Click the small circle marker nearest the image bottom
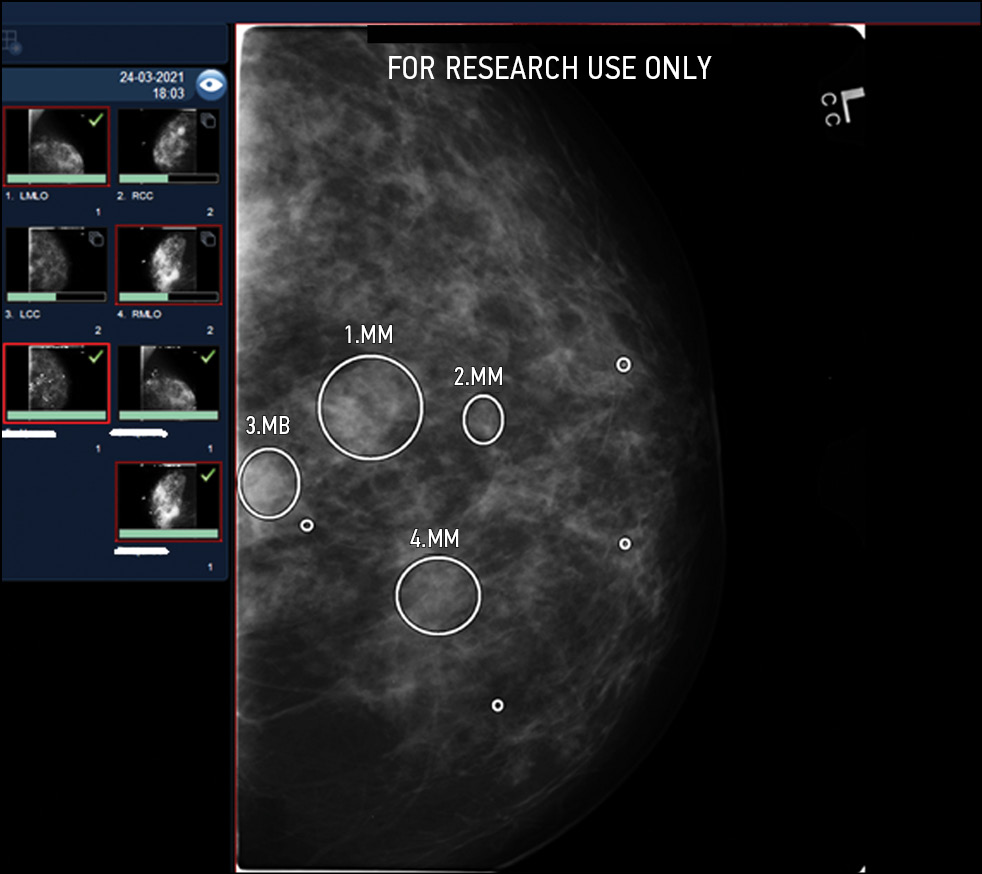 coord(497,705)
